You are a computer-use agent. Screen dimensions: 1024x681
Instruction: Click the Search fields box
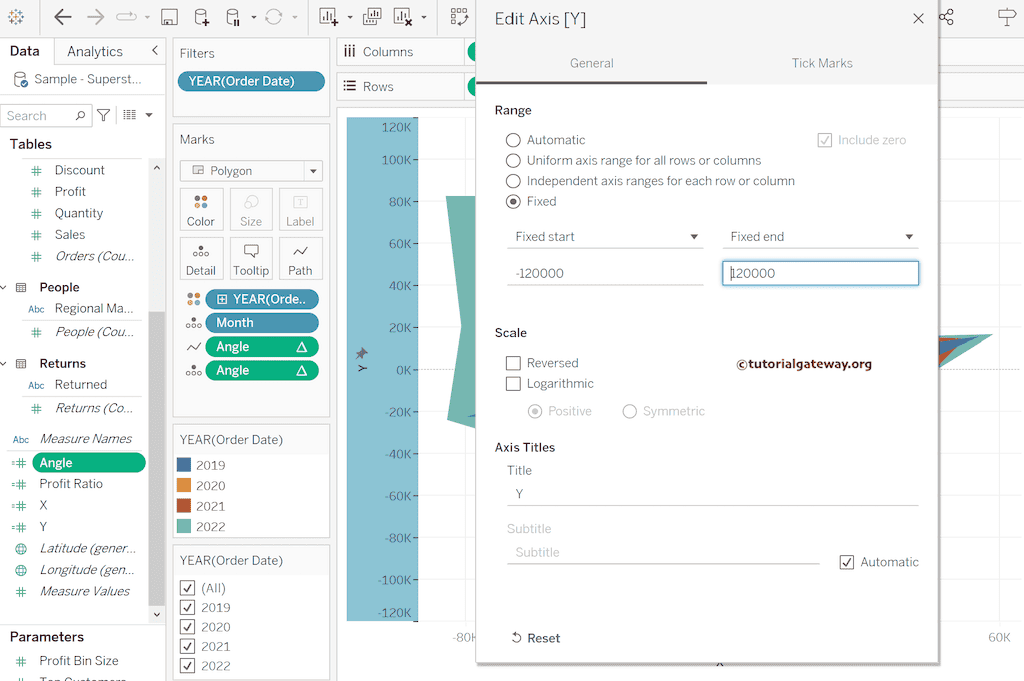(x=46, y=116)
